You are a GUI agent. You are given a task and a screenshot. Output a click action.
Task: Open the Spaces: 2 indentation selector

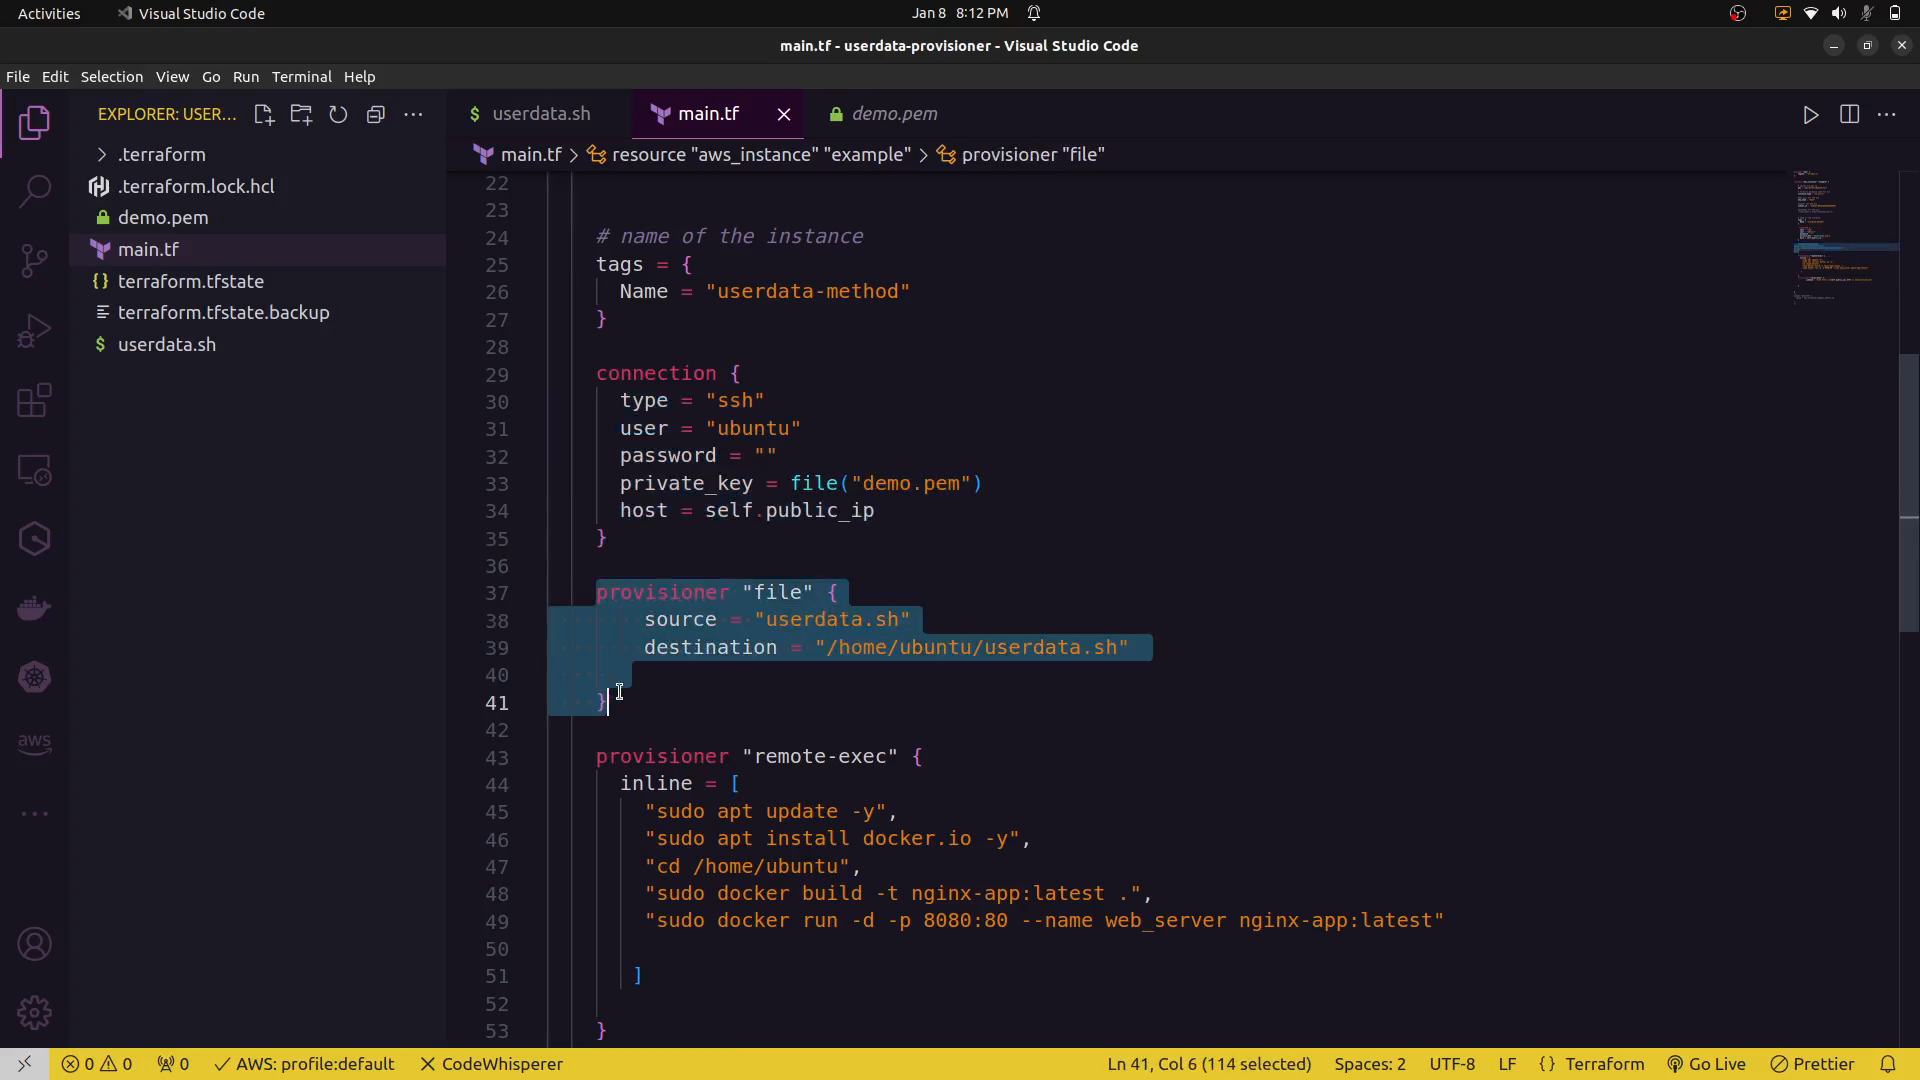[x=1369, y=1064]
